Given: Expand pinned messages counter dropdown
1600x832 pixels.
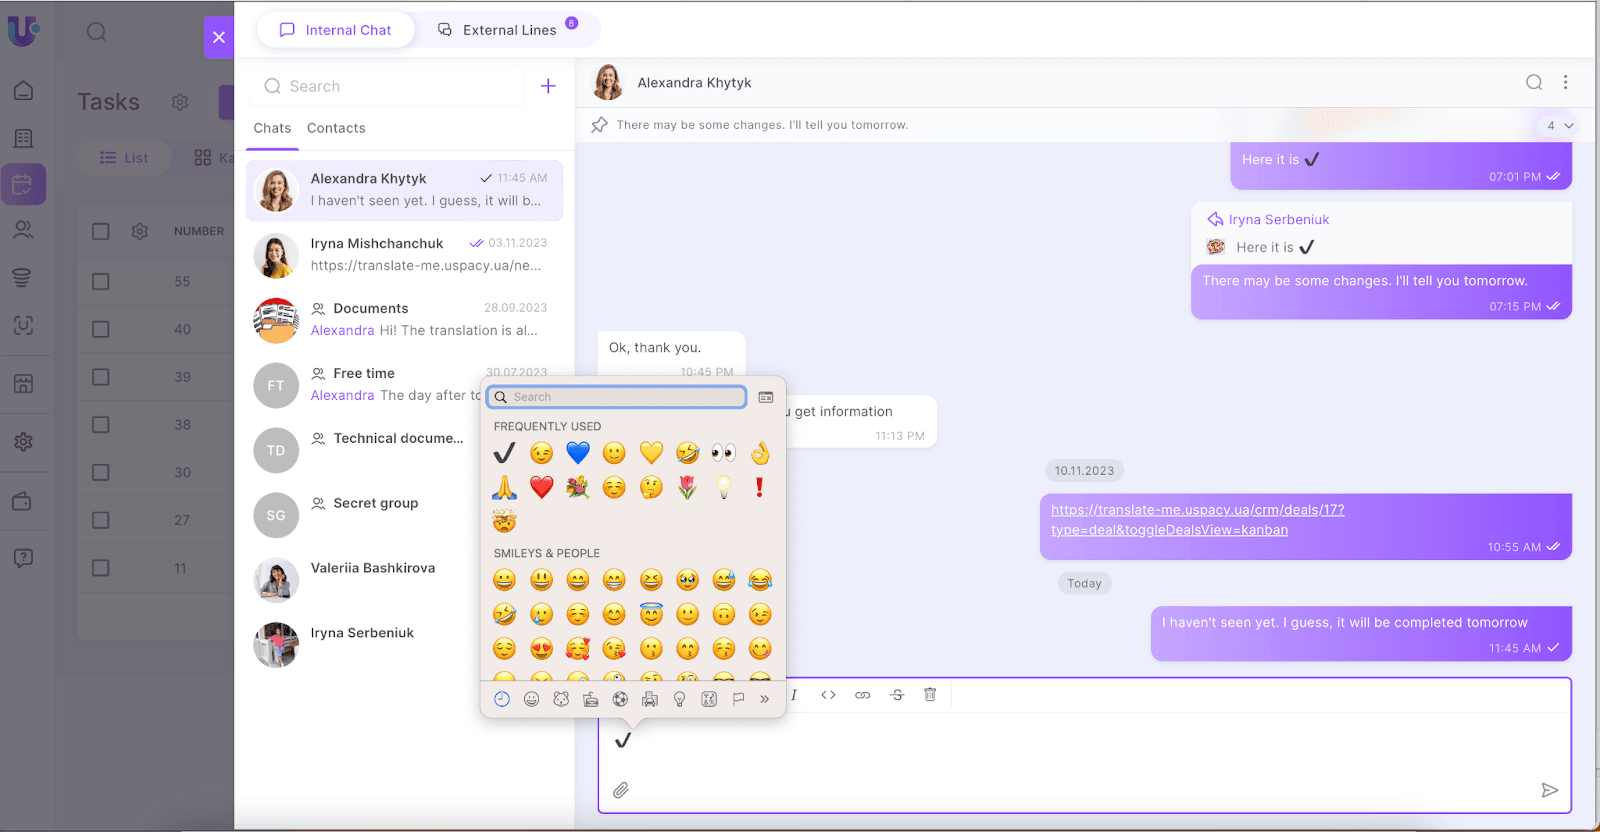Looking at the screenshot, I should (x=1559, y=126).
